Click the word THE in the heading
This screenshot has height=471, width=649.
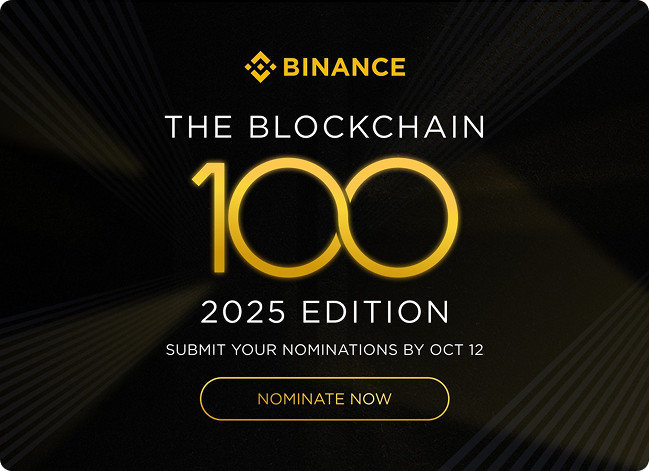[x=198, y=127]
